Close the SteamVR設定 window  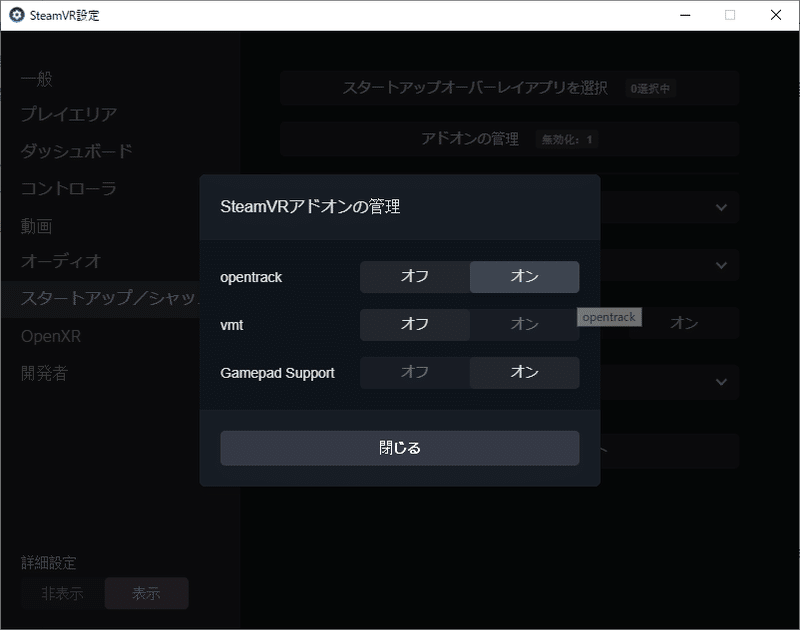[776, 15]
